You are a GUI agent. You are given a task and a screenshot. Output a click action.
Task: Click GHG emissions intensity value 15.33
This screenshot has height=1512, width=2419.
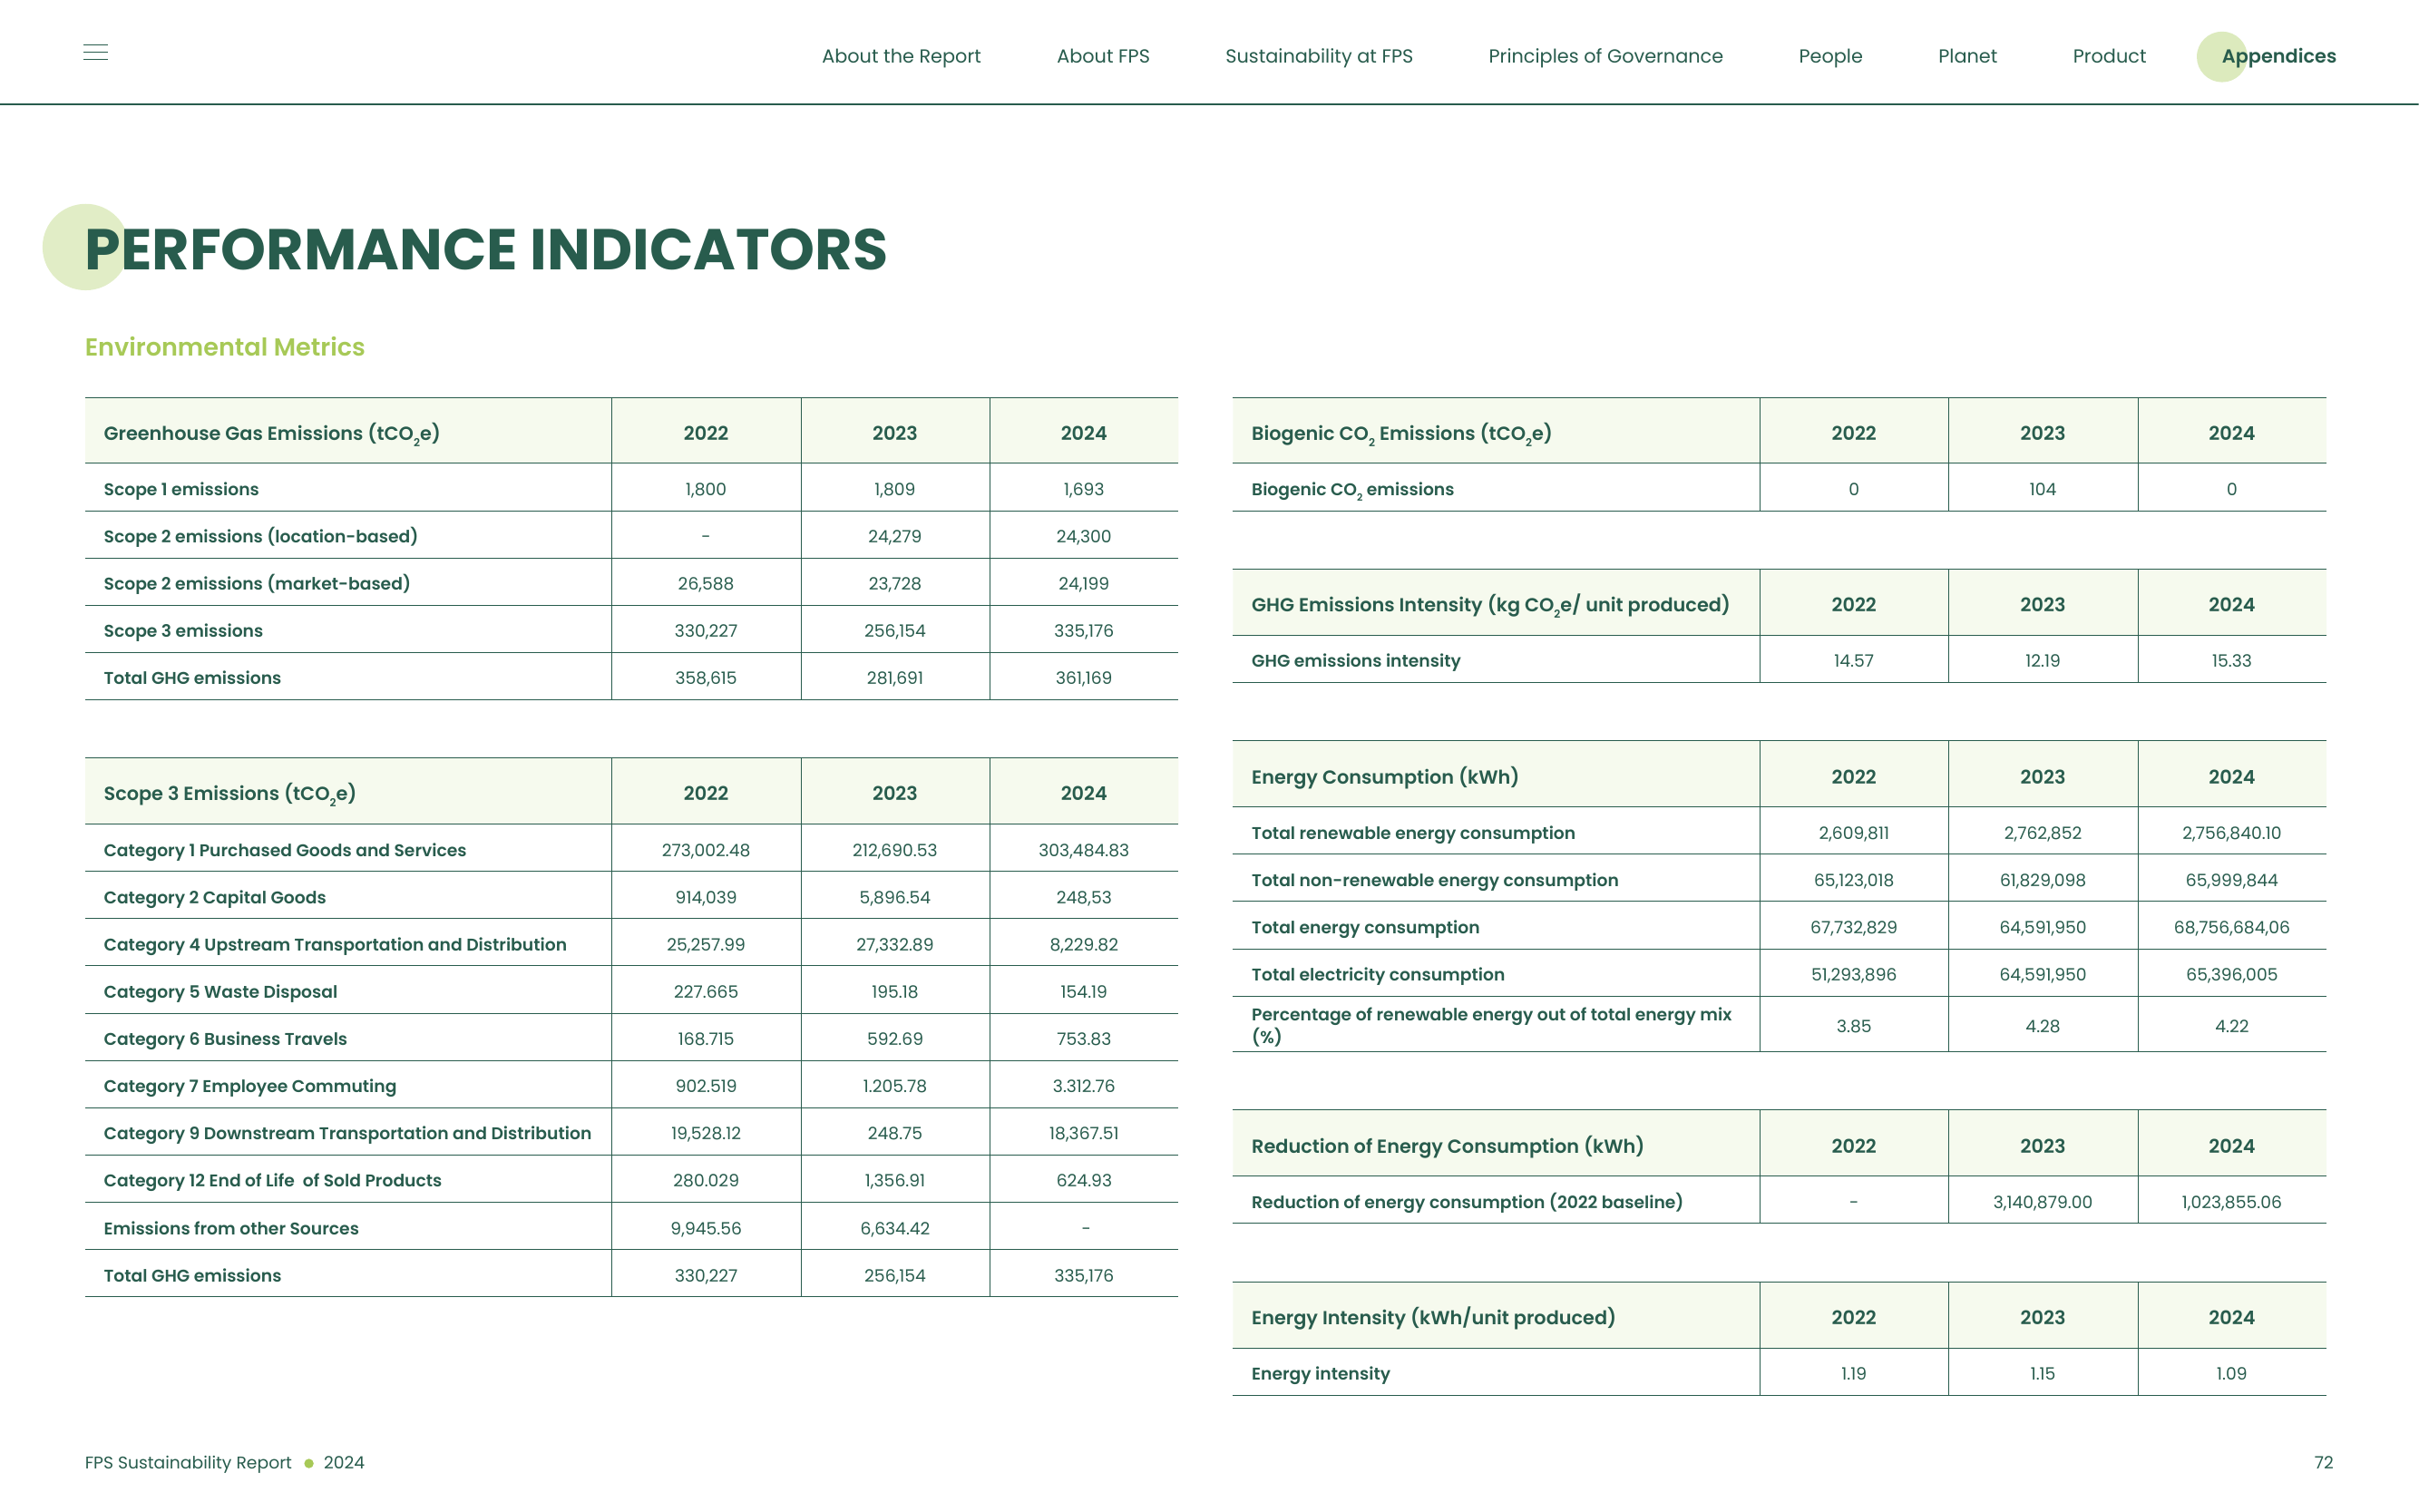[x=2231, y=660]
